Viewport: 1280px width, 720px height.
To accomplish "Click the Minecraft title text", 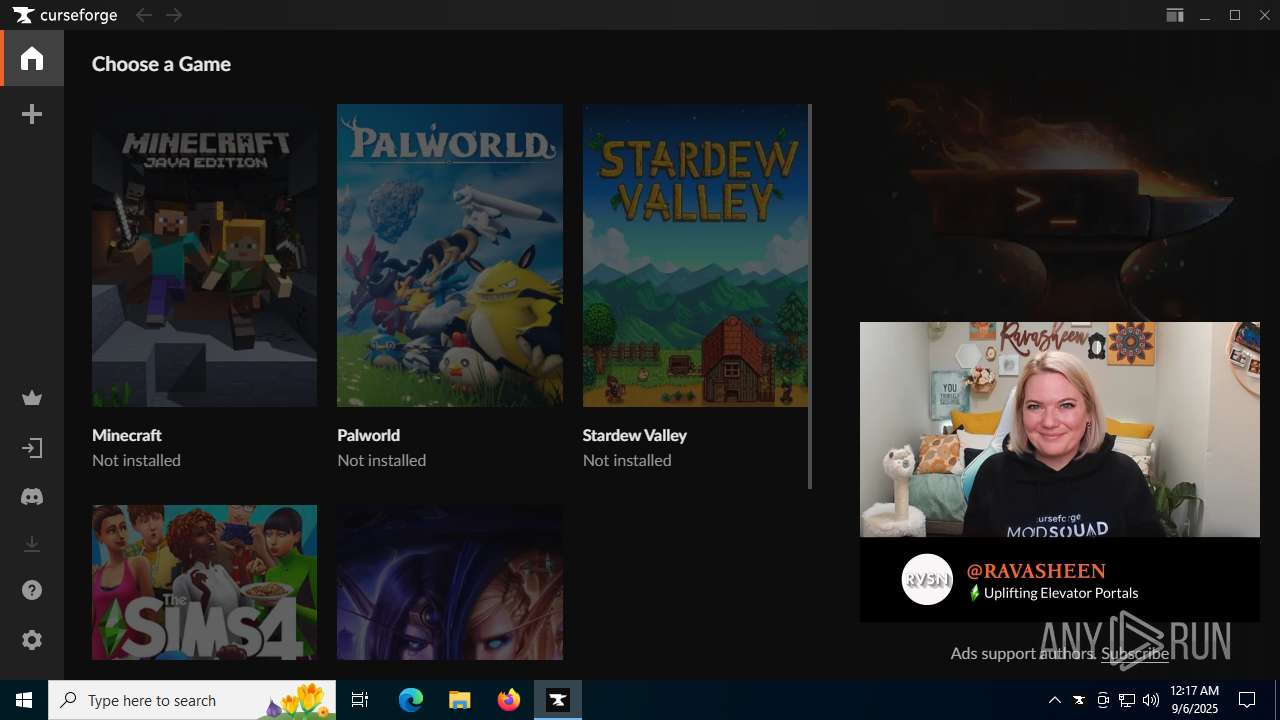I will (x=127, y=435).
